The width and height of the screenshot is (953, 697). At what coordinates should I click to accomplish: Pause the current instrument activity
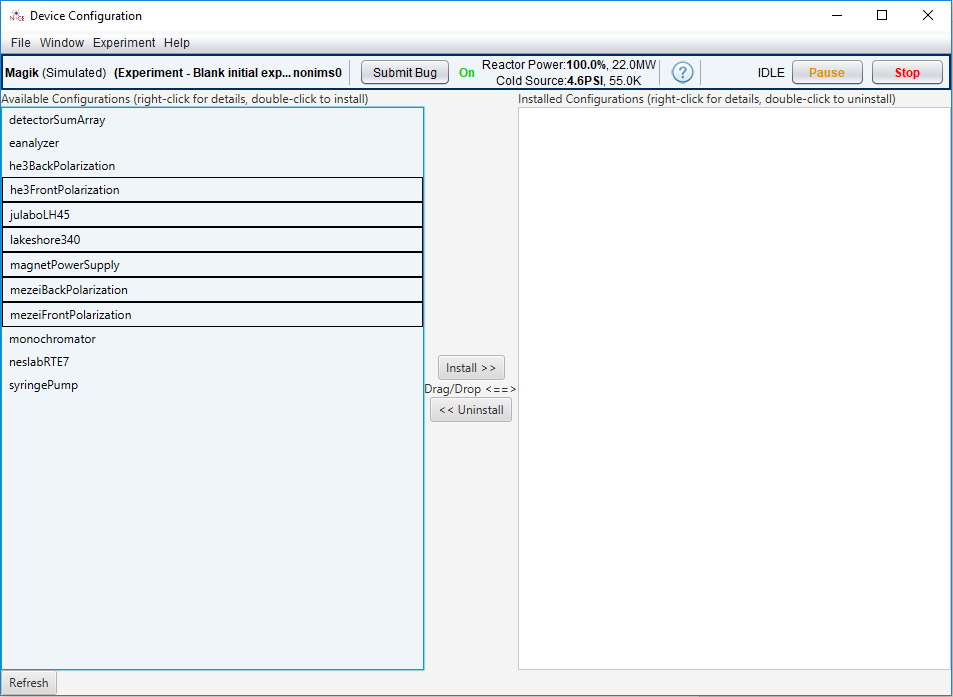(827, 72)
